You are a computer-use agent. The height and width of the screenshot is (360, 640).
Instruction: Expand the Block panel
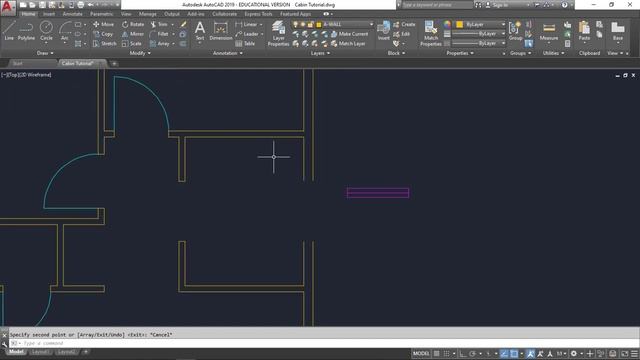tap(396, 53)
